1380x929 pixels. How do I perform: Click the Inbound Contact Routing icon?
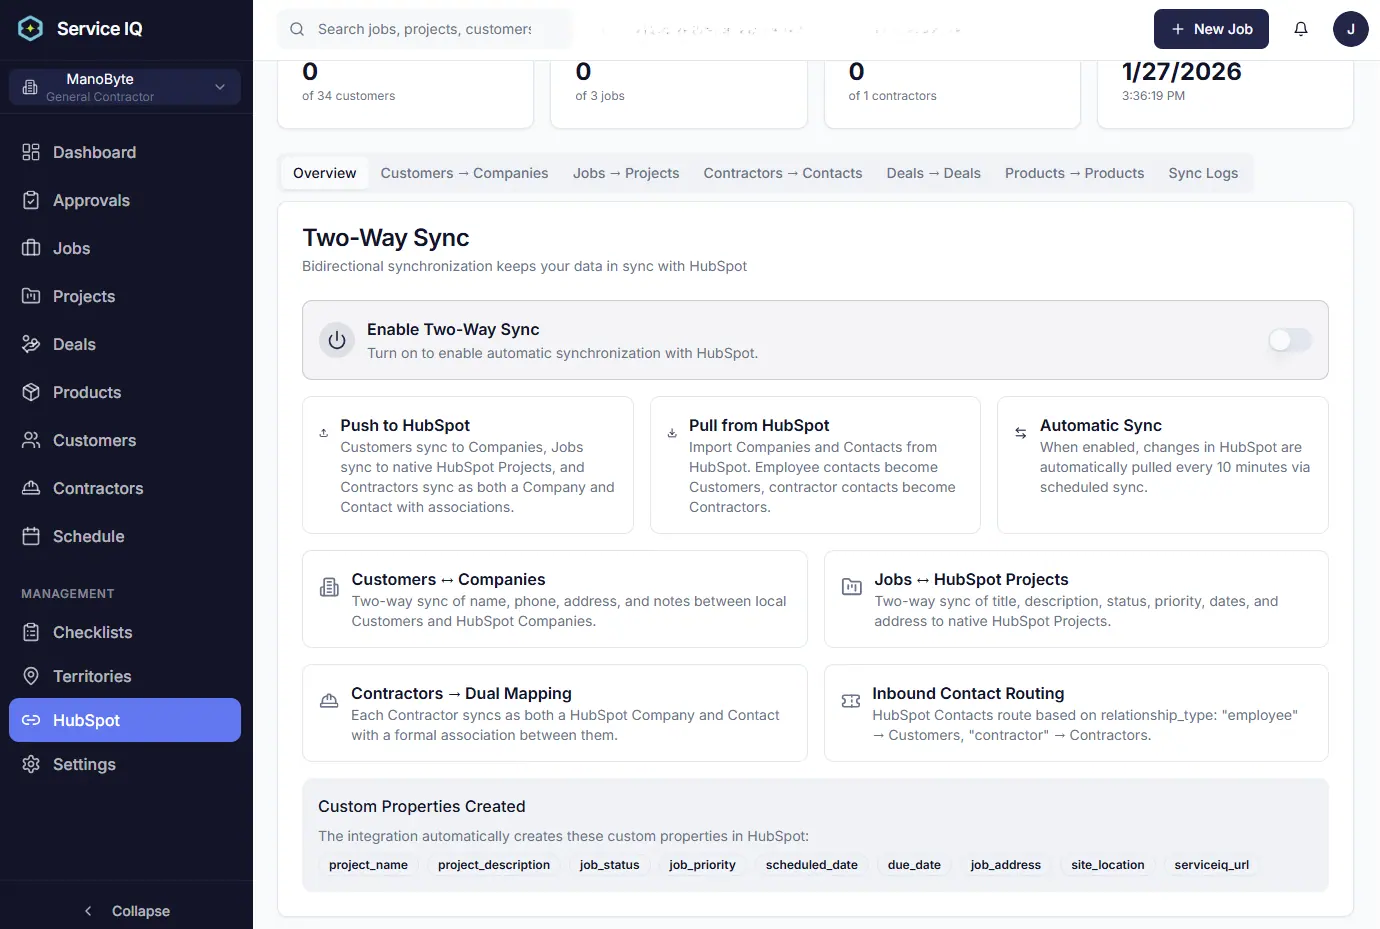point(851,701)
